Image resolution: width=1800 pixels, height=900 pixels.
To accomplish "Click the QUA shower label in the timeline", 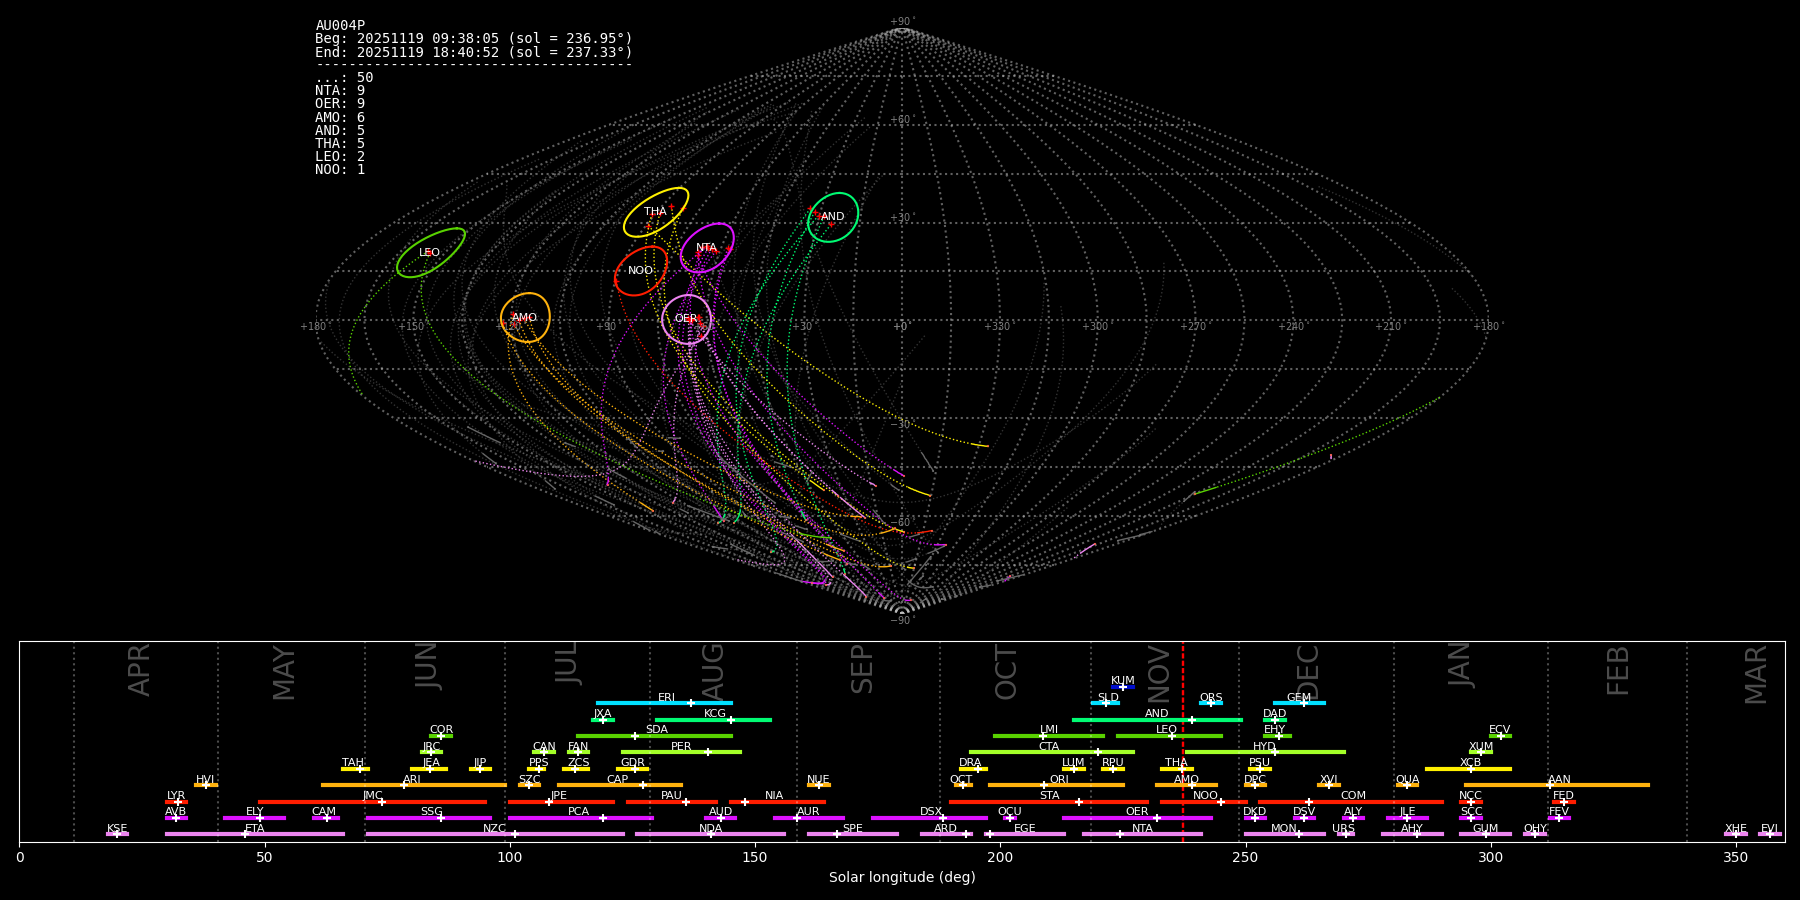I will [1408, 780].
